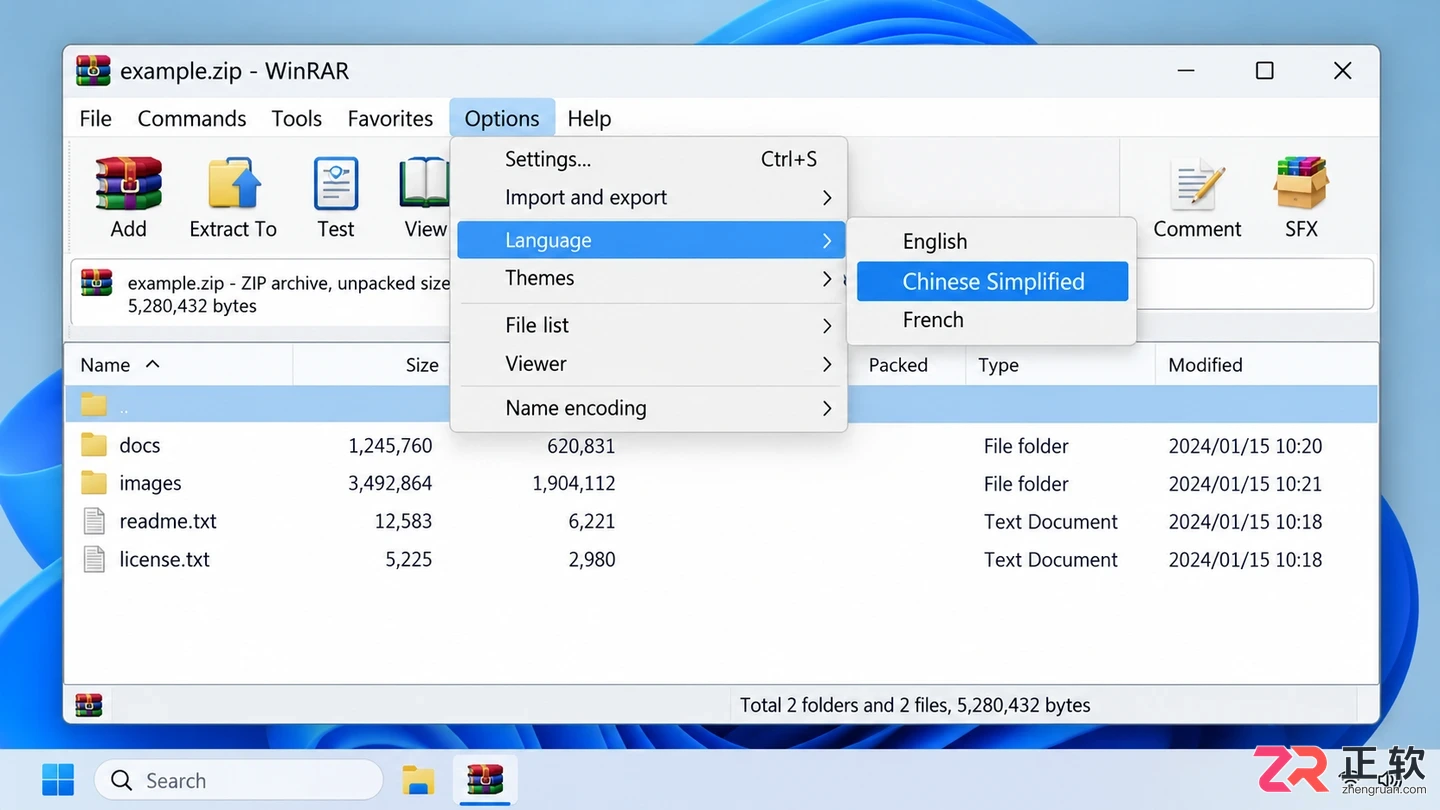Open the Favorites menu
The image size is (1440, 810).
pyautogui.click(x=390, y=118)
